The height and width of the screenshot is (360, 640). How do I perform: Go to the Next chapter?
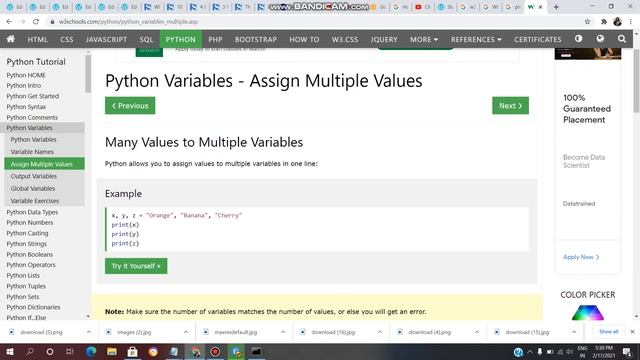pyautogui.click(x=510, y=106)
